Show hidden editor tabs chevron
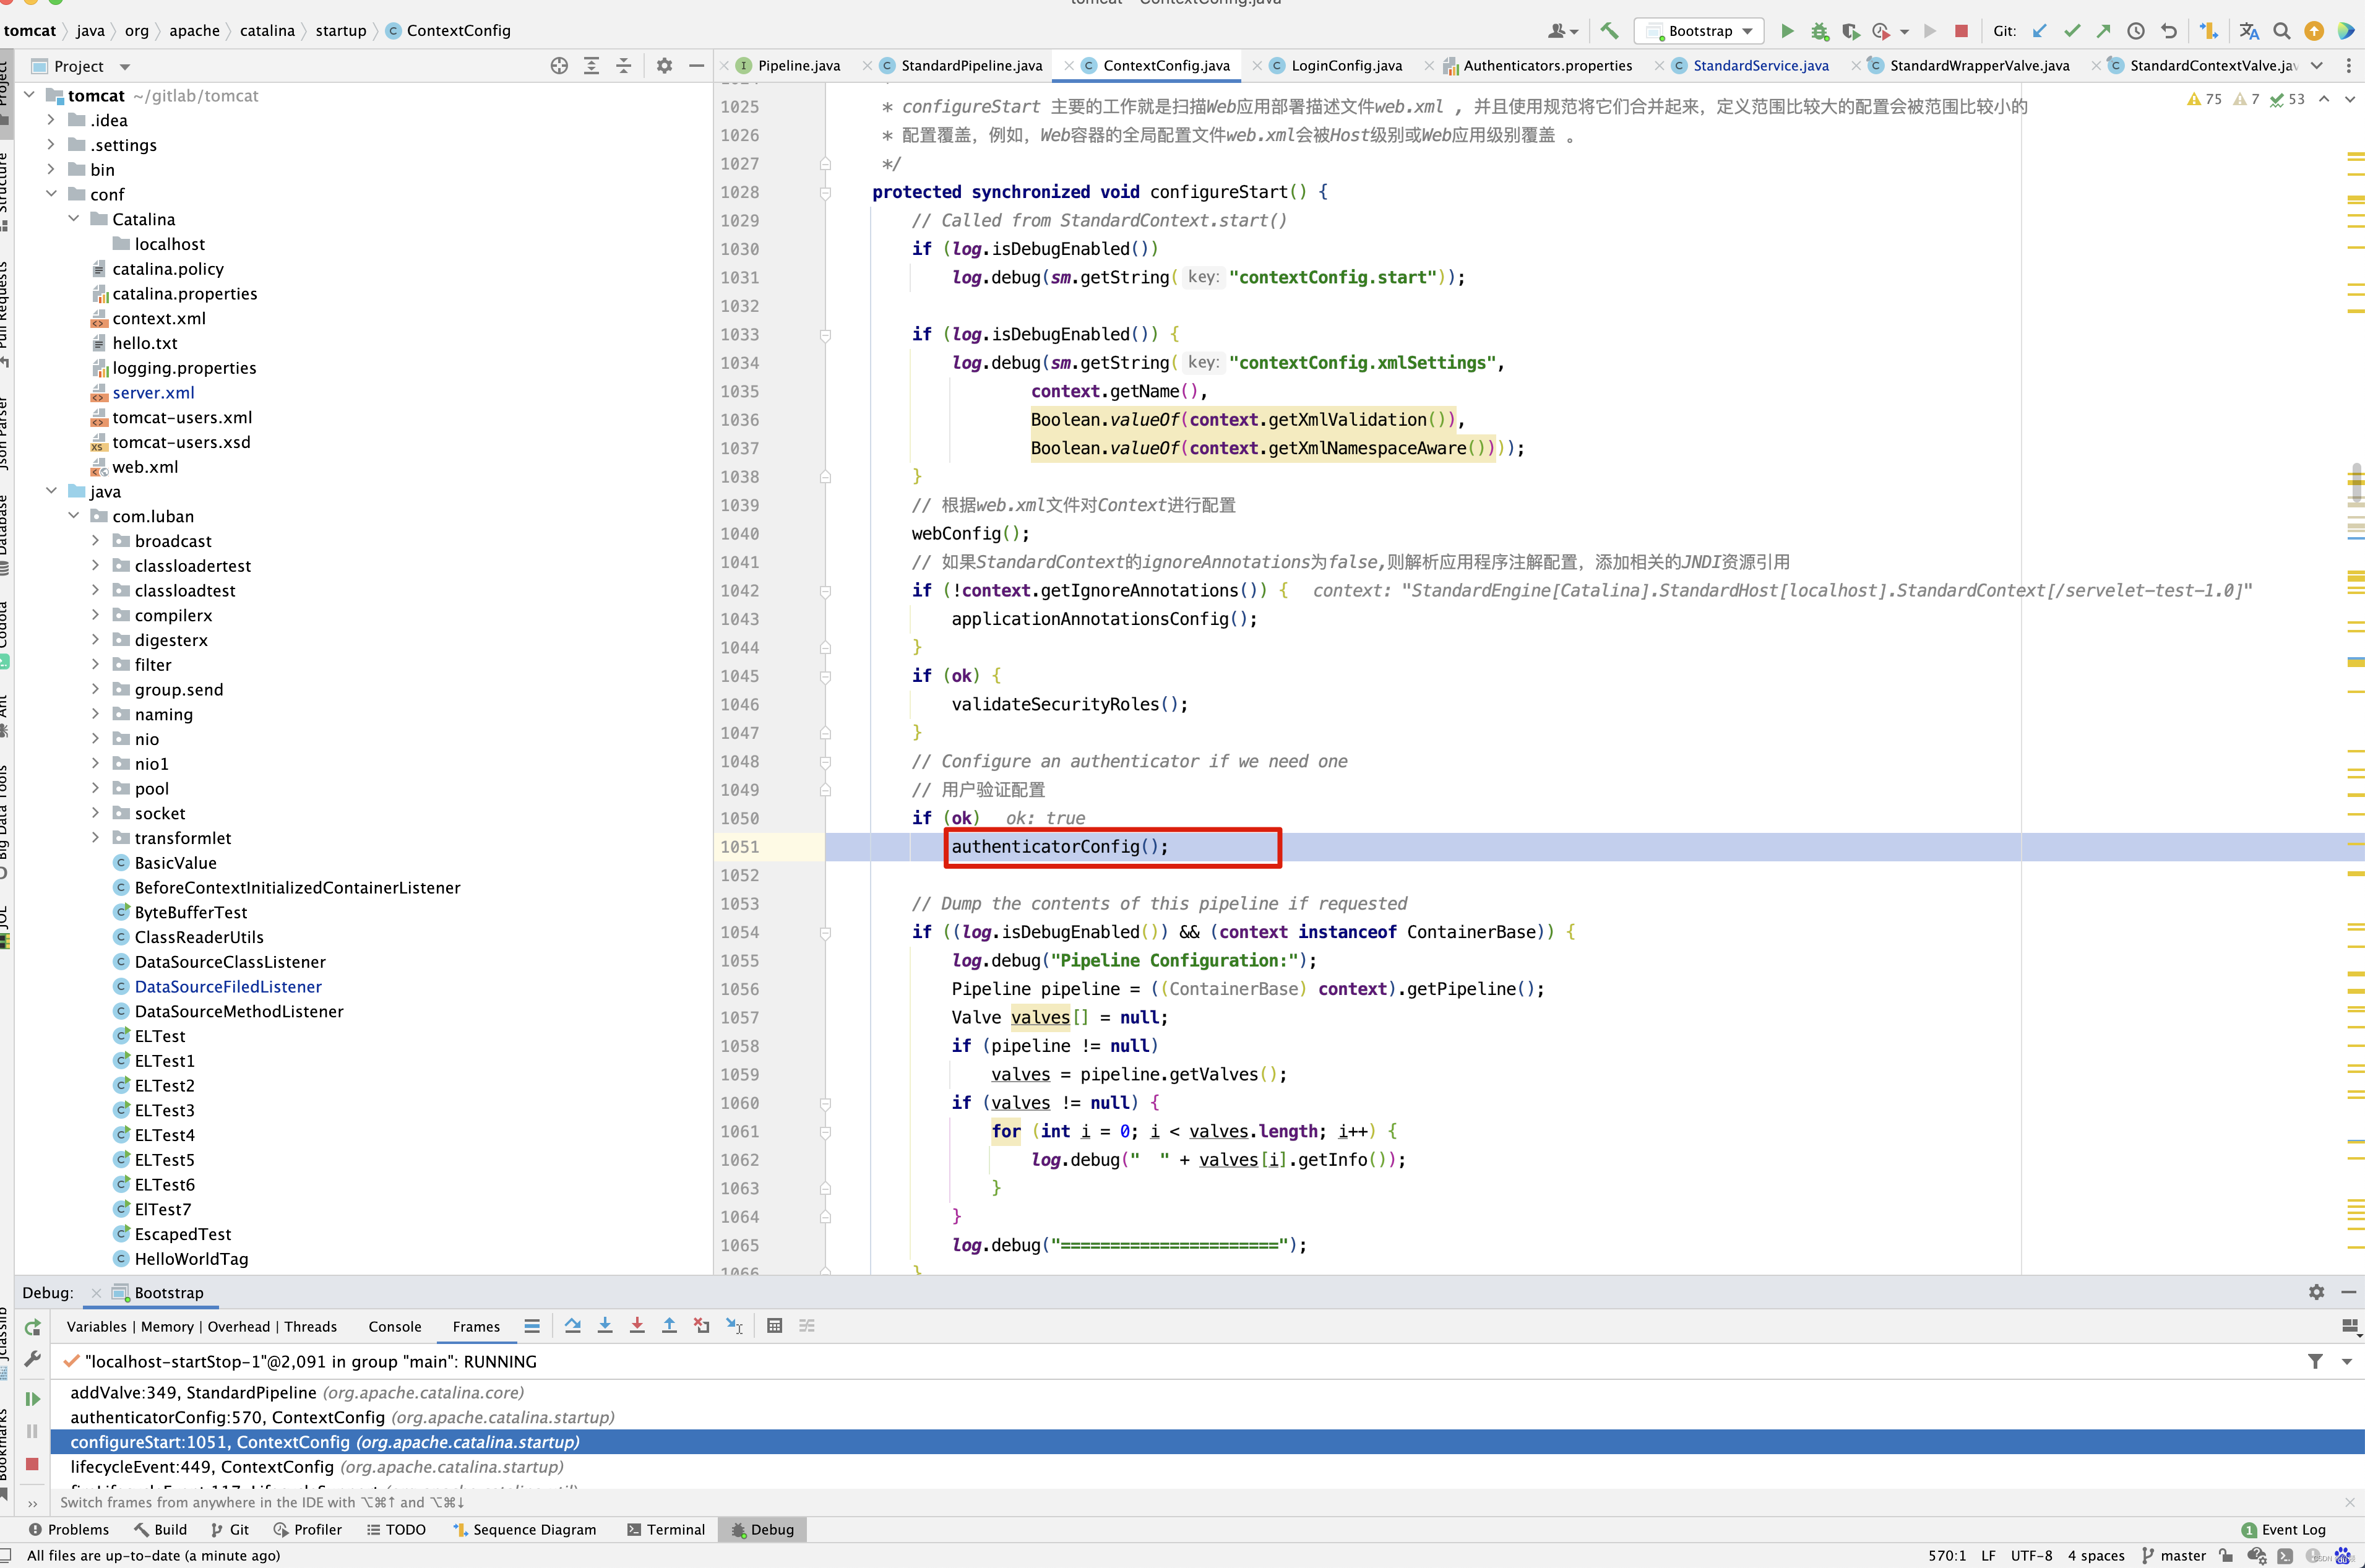Viewport: 2365px width, 1568px height. 2316,66
